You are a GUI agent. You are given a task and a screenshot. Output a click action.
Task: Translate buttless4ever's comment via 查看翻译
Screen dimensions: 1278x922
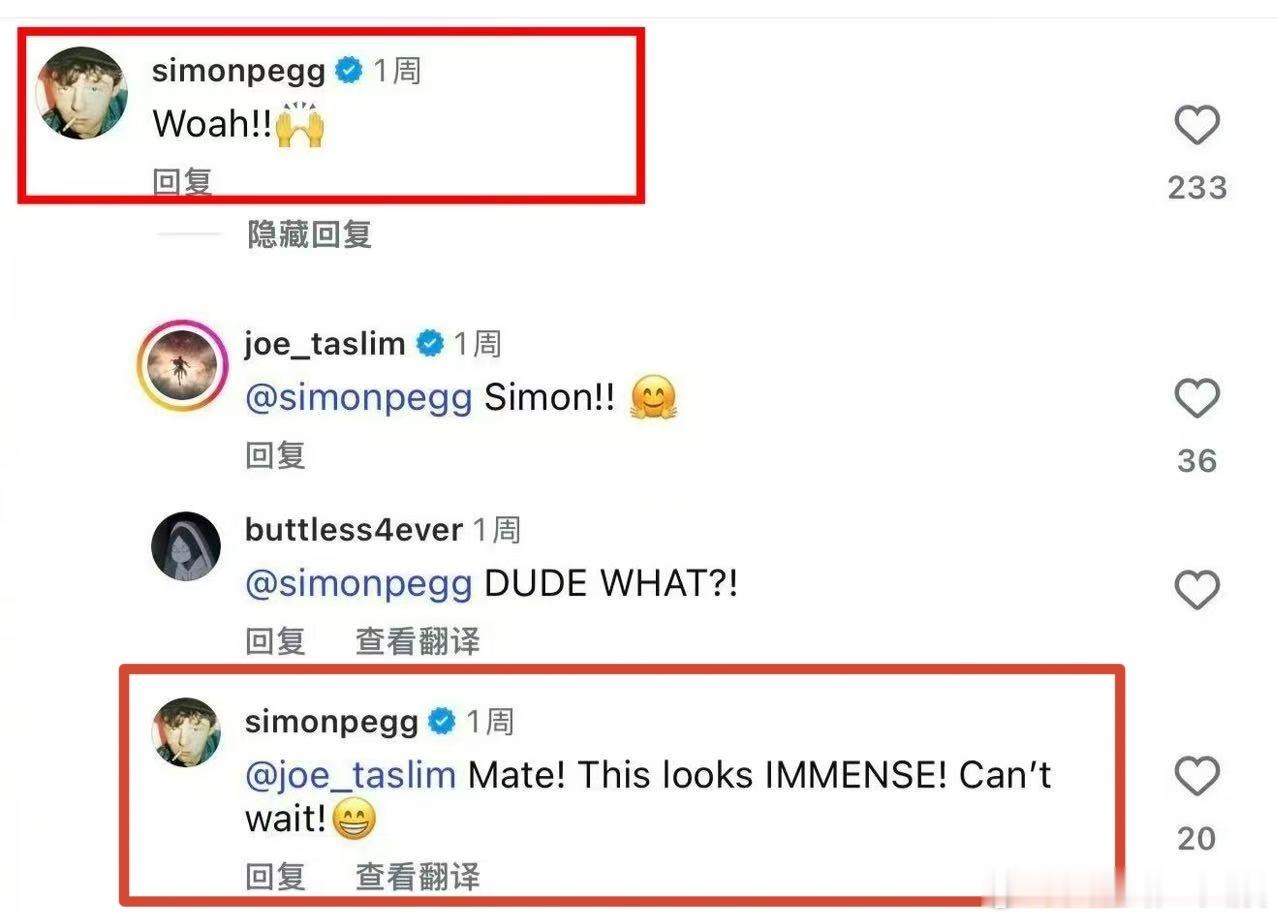pyautogui.click(x=417, y=641)
